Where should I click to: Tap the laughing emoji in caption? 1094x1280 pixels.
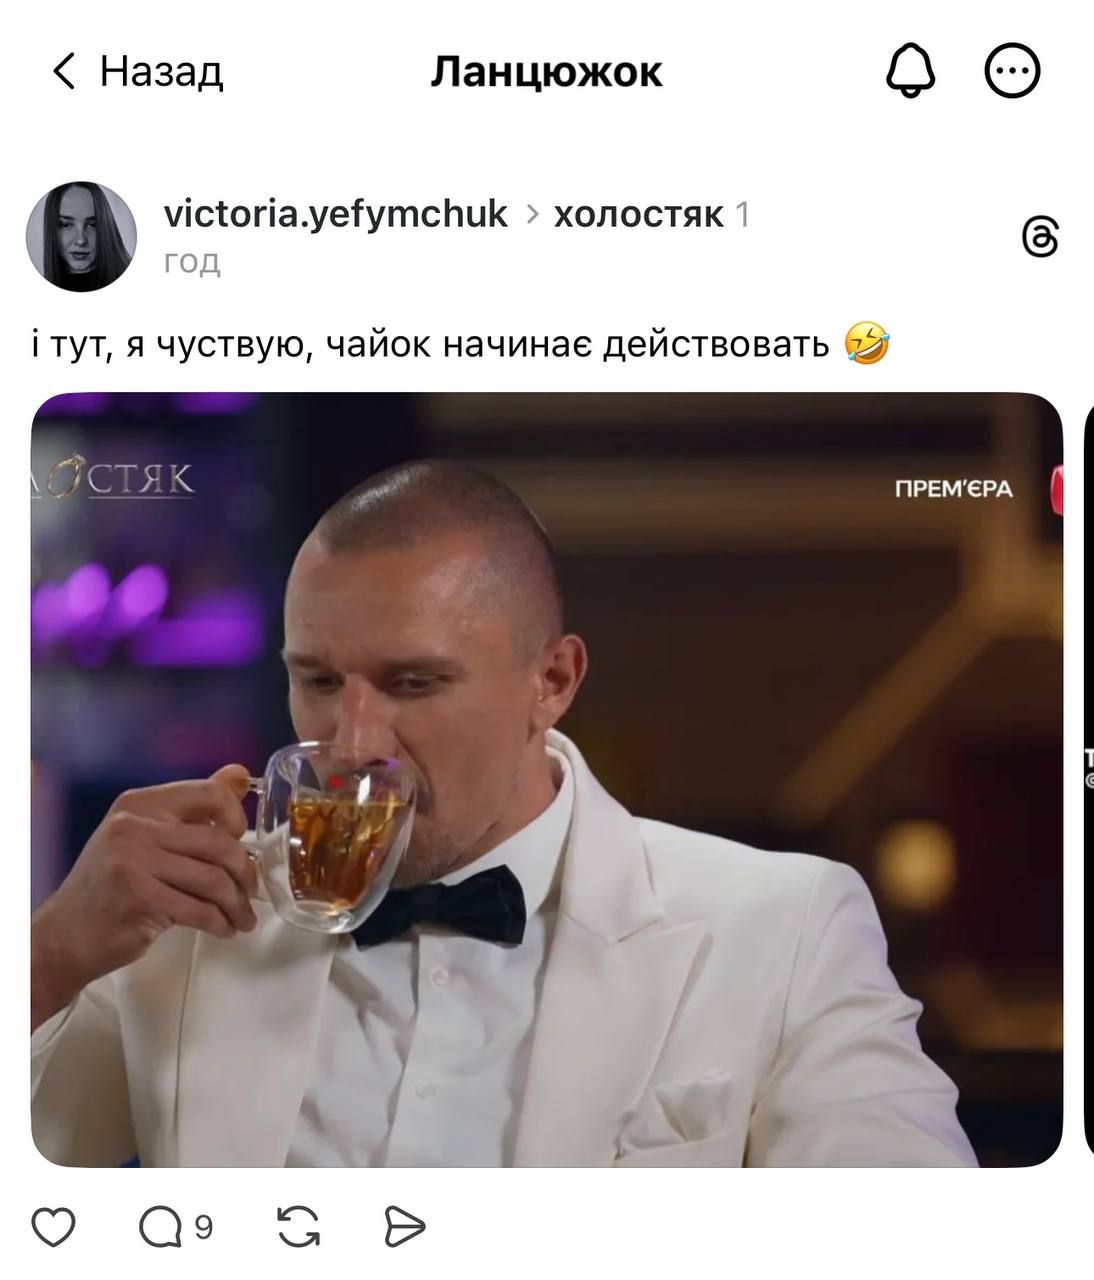tap(867, 344)
